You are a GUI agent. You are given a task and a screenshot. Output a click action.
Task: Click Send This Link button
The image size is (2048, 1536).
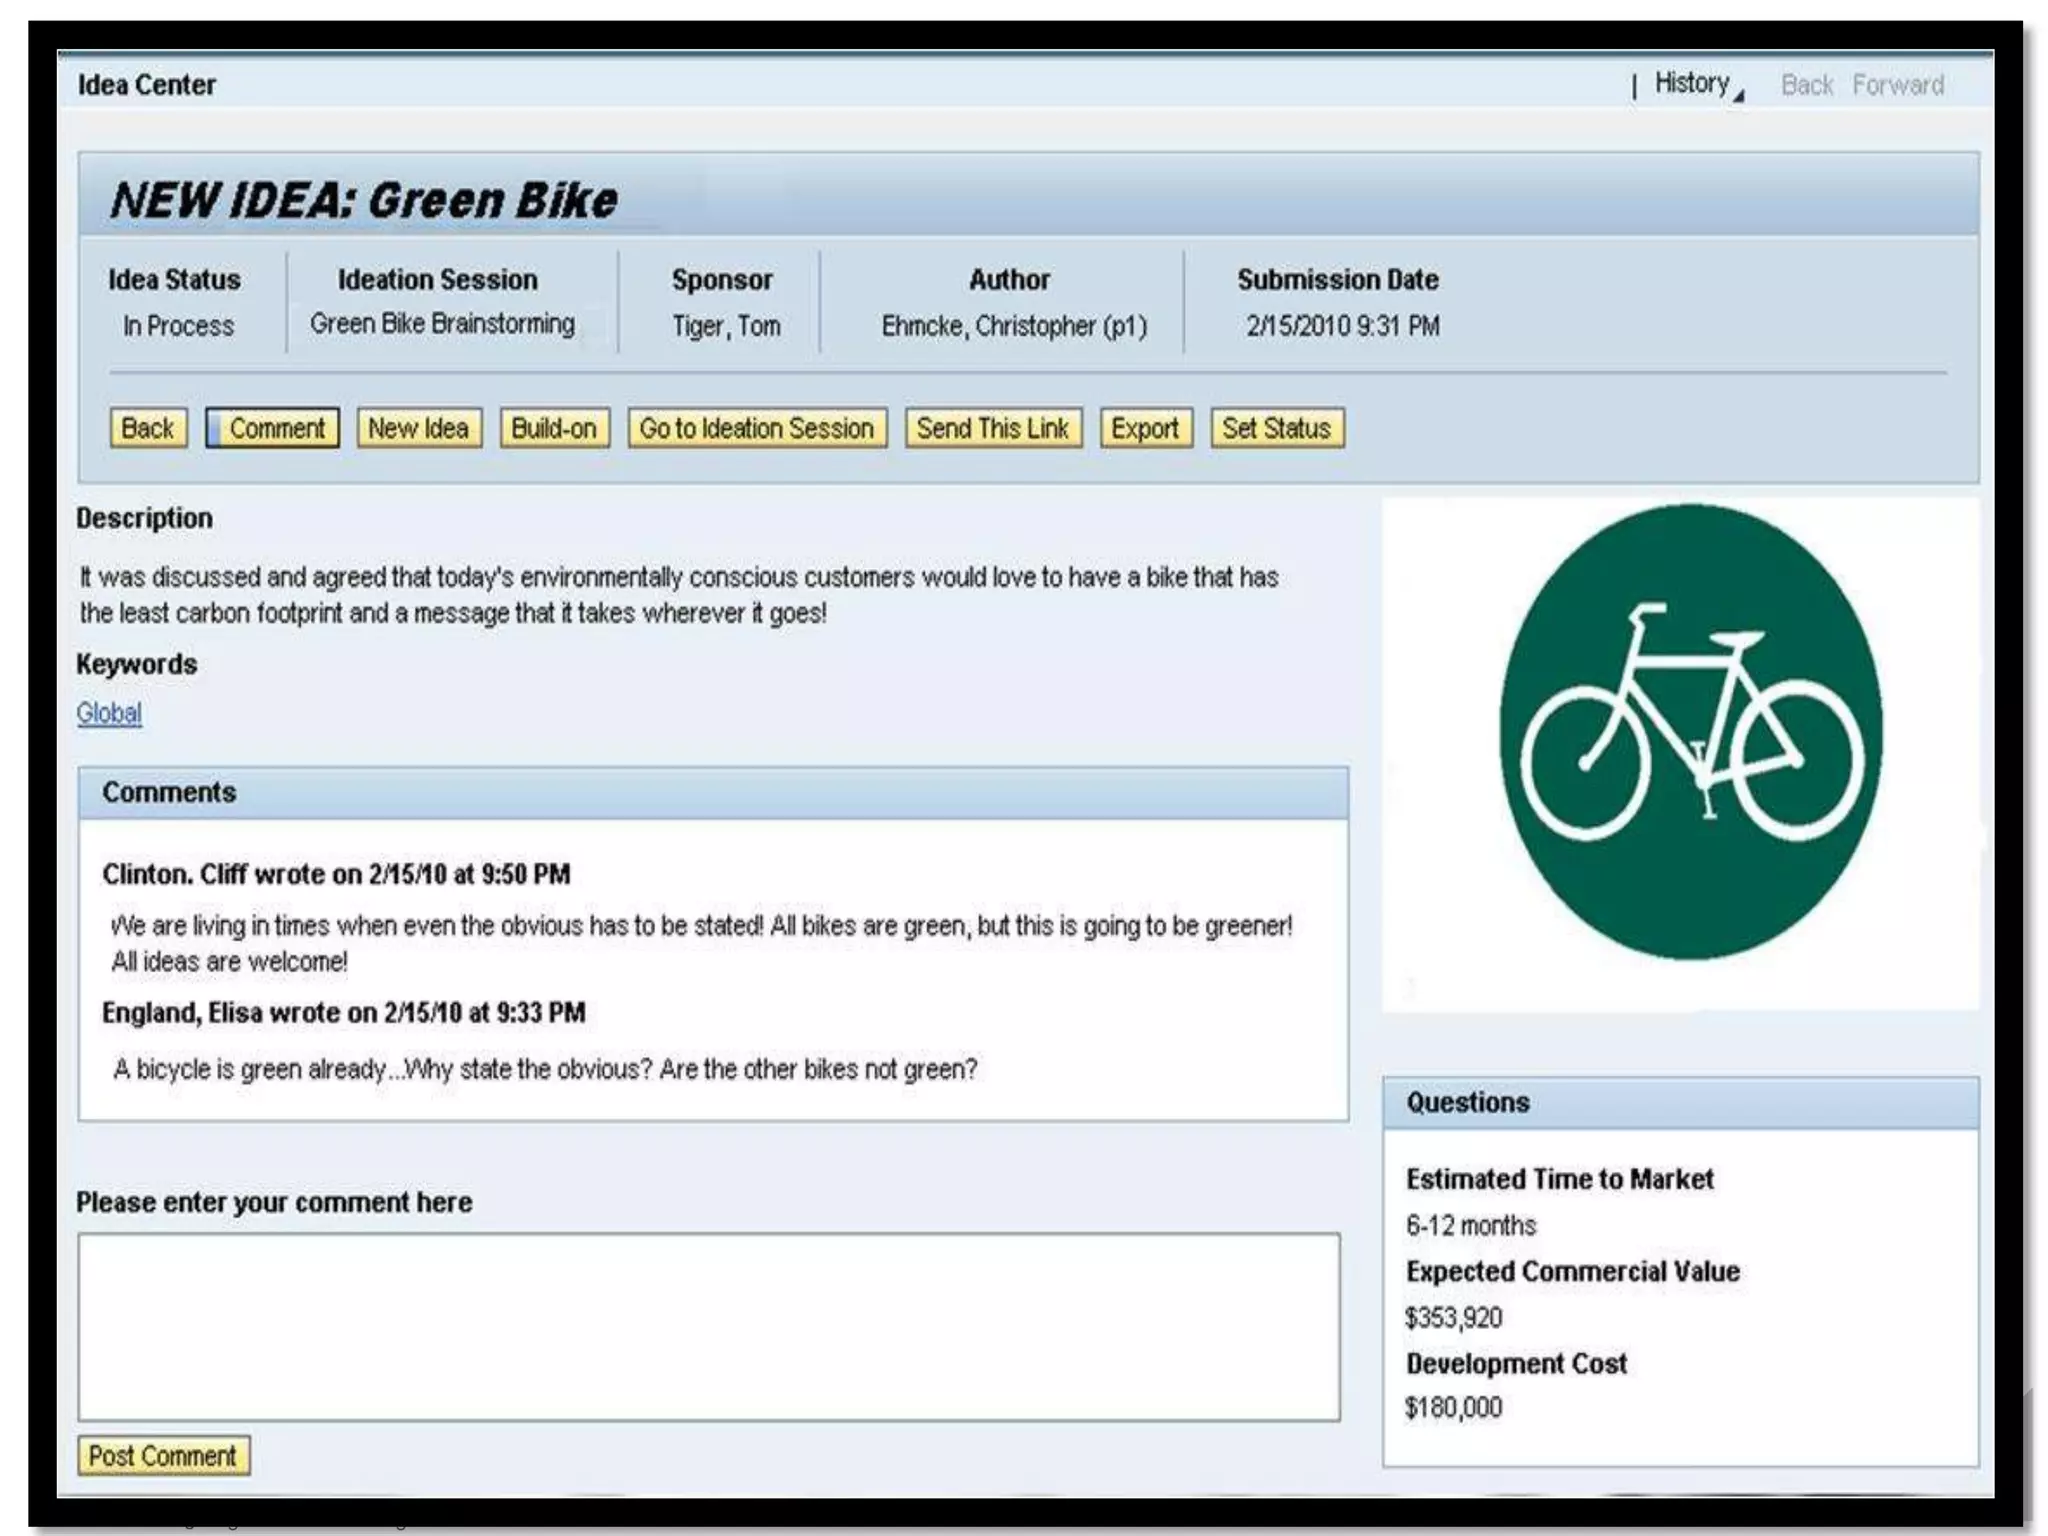992,428
